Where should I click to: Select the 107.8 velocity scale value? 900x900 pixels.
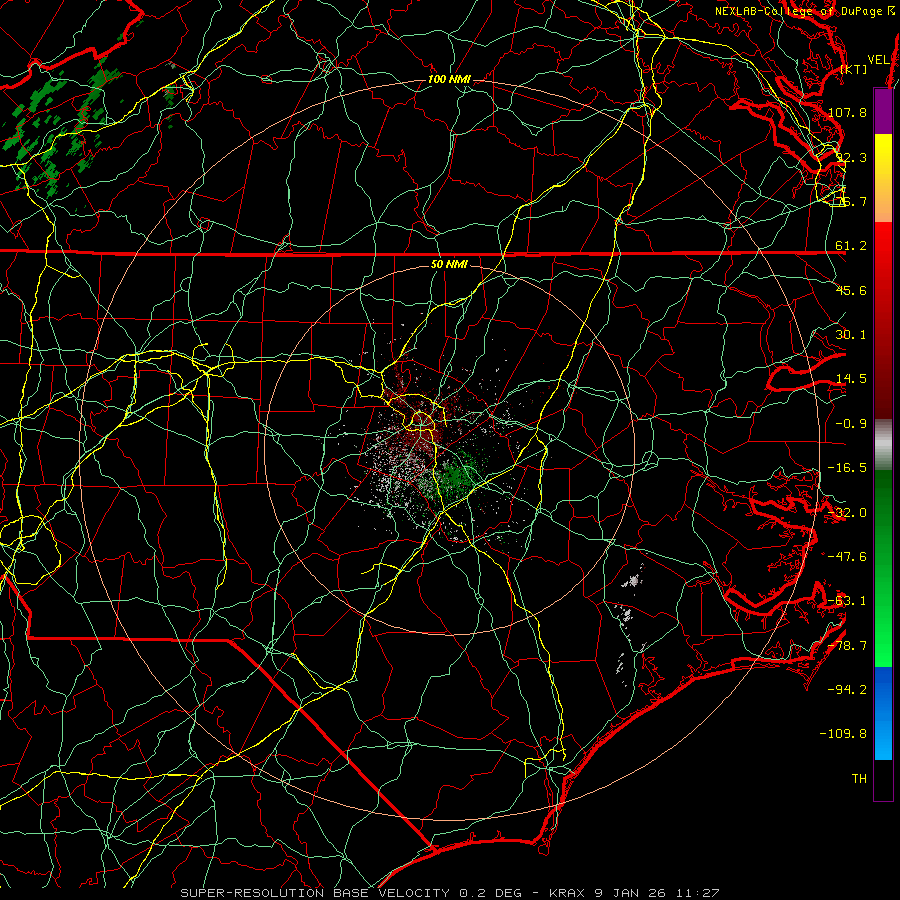tap(847, 112)
